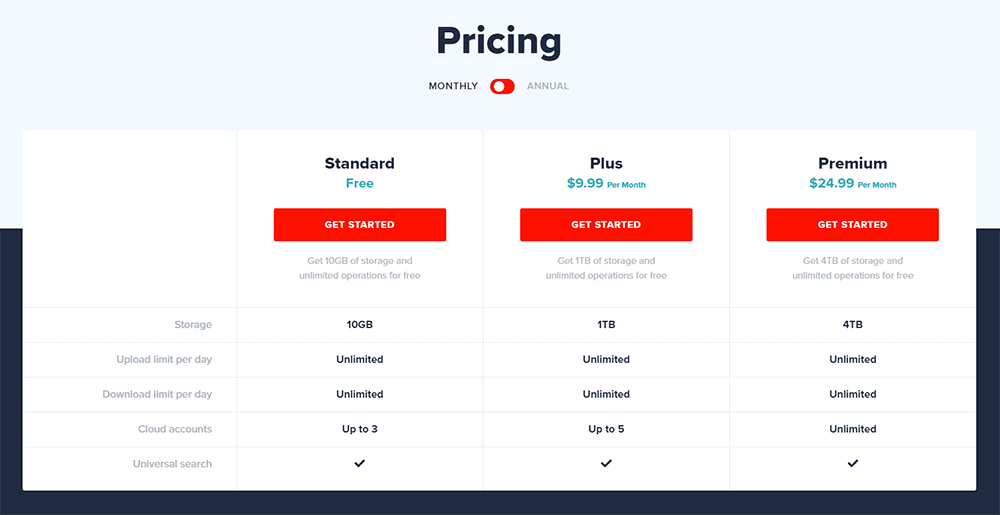Click the Plus plan title
This screenshot has height=515, width=1000.
pyautogui.click(x=606, y=163)
